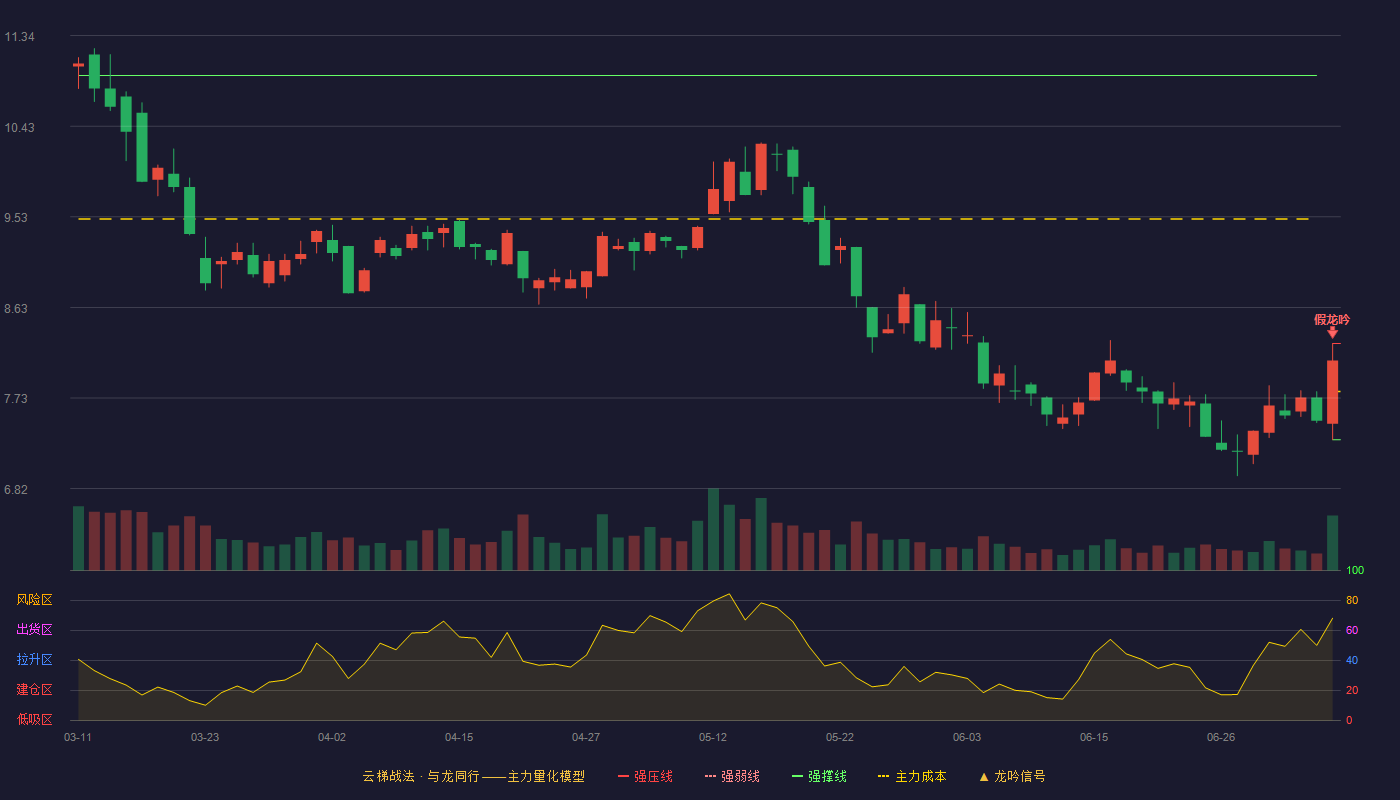Viewport: 1400px width, 800px height.
Task: Click the 拉升区 zone label
Action: coord(35,660)
